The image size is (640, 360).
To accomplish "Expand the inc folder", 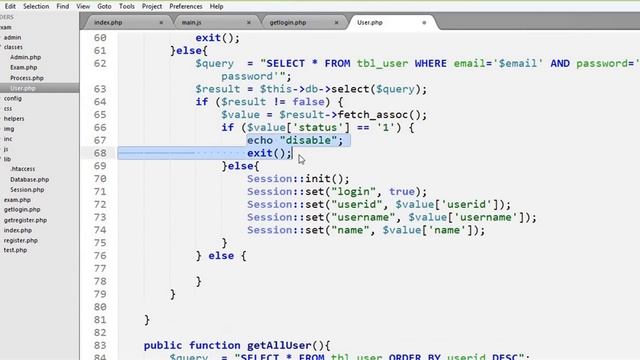I will pyautogui.click(x=8, y=139).
